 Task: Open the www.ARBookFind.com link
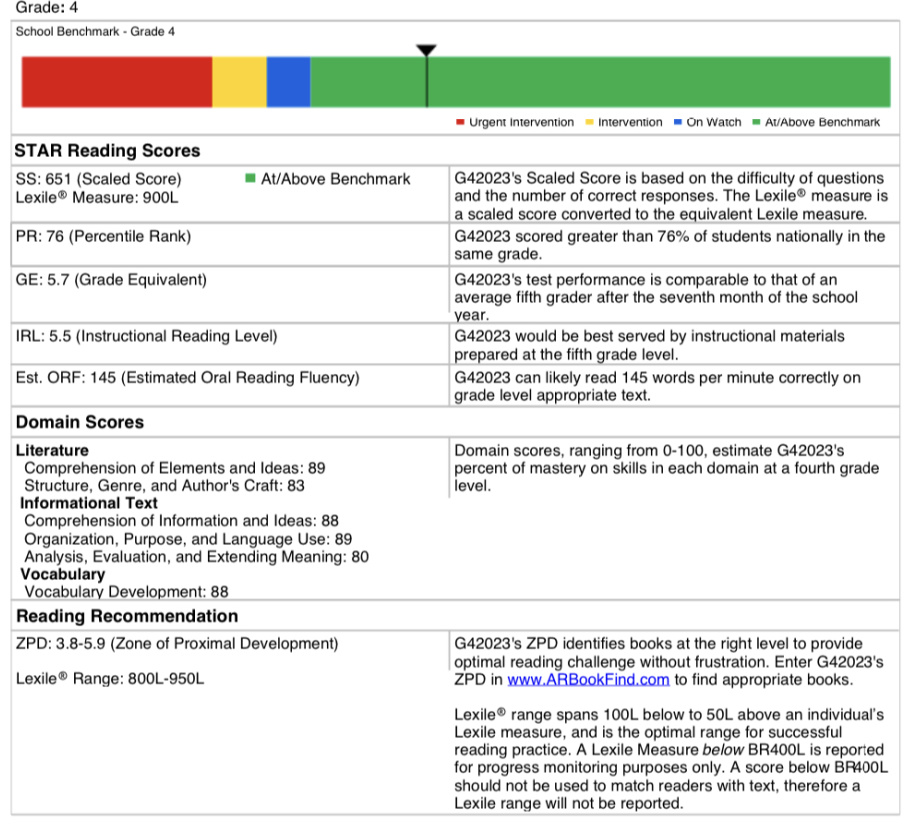coord(588,680)
